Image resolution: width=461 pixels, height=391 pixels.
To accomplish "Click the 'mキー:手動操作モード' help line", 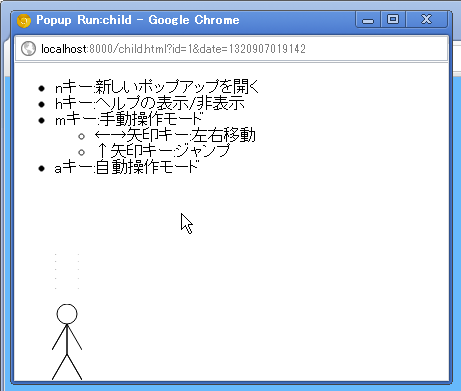I will coord(129,119).
